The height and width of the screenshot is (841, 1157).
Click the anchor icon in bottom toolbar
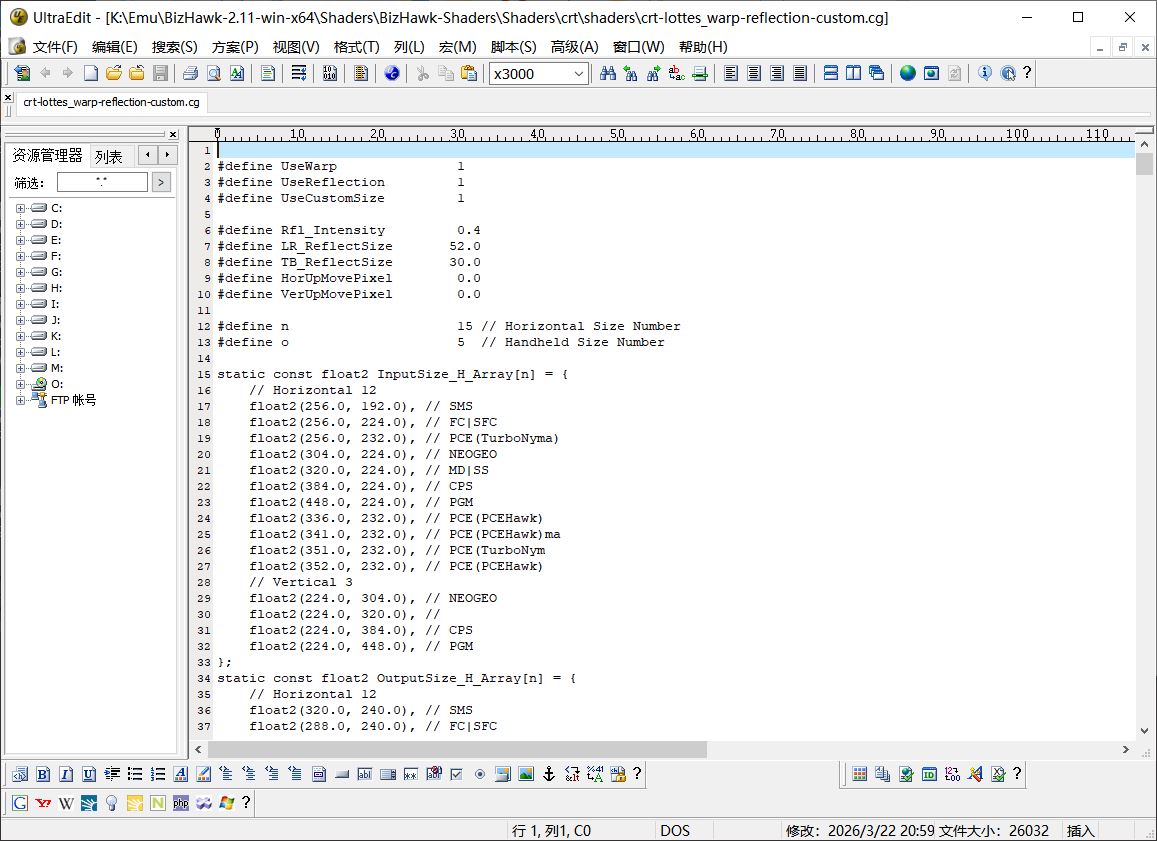pos(548,774)
